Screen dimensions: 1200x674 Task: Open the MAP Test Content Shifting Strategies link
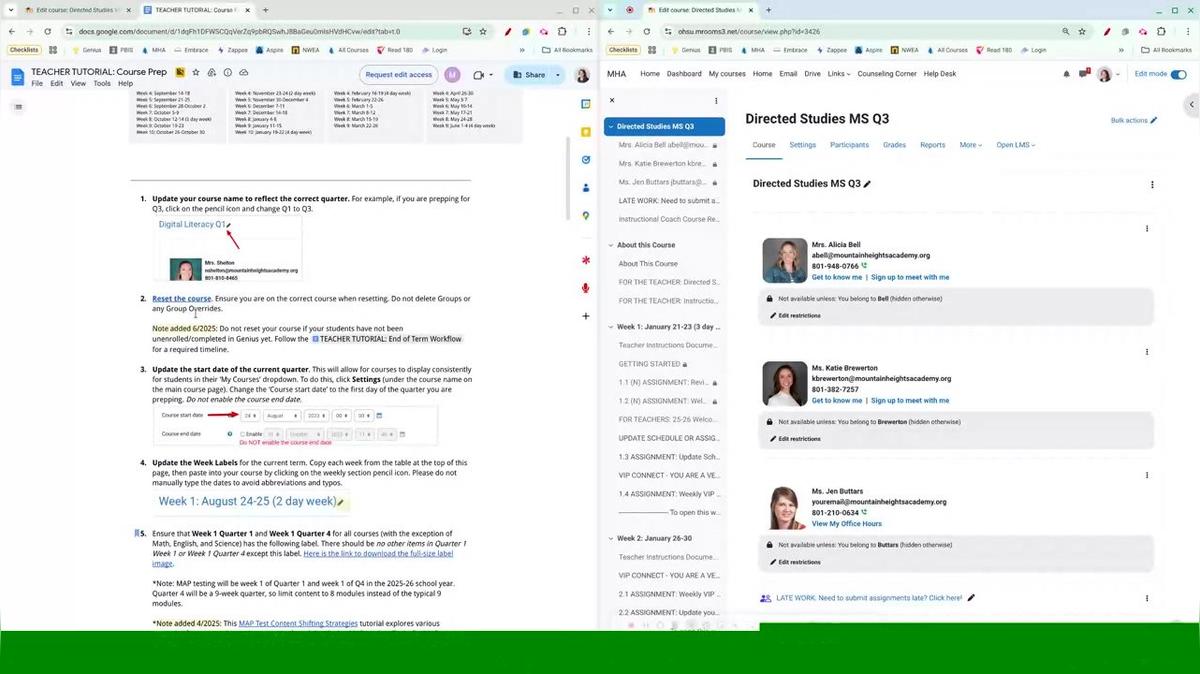click(298, 623)
